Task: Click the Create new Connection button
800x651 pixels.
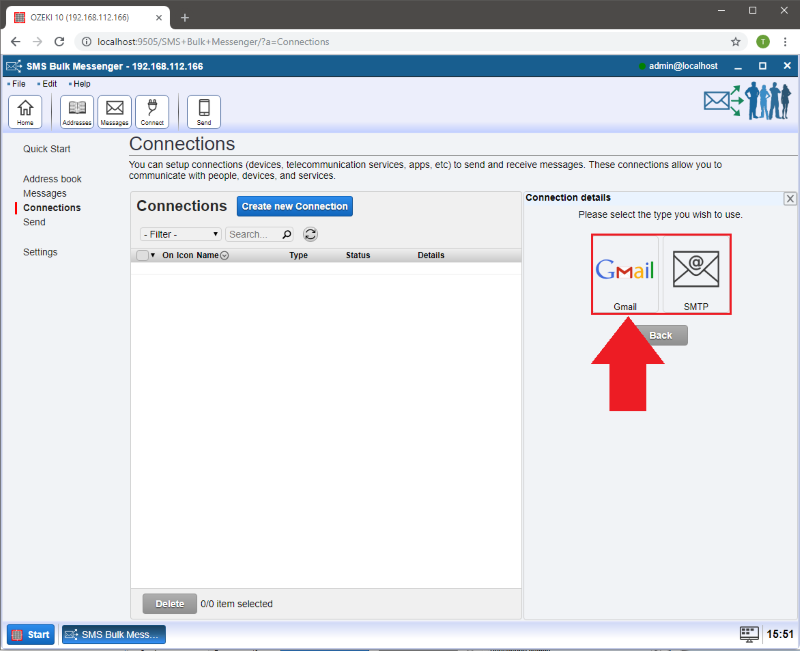Action: pos(295,206)
